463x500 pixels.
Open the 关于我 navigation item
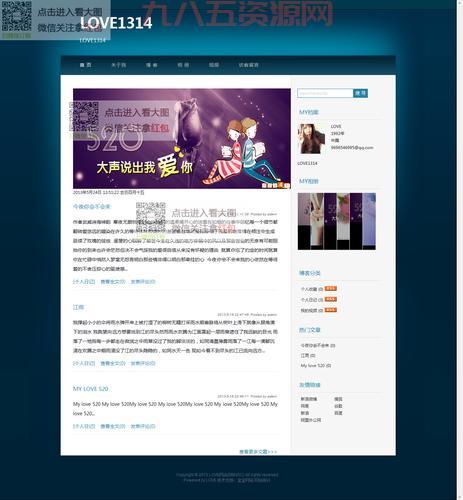pyautogui.click(x=119, y=65)
